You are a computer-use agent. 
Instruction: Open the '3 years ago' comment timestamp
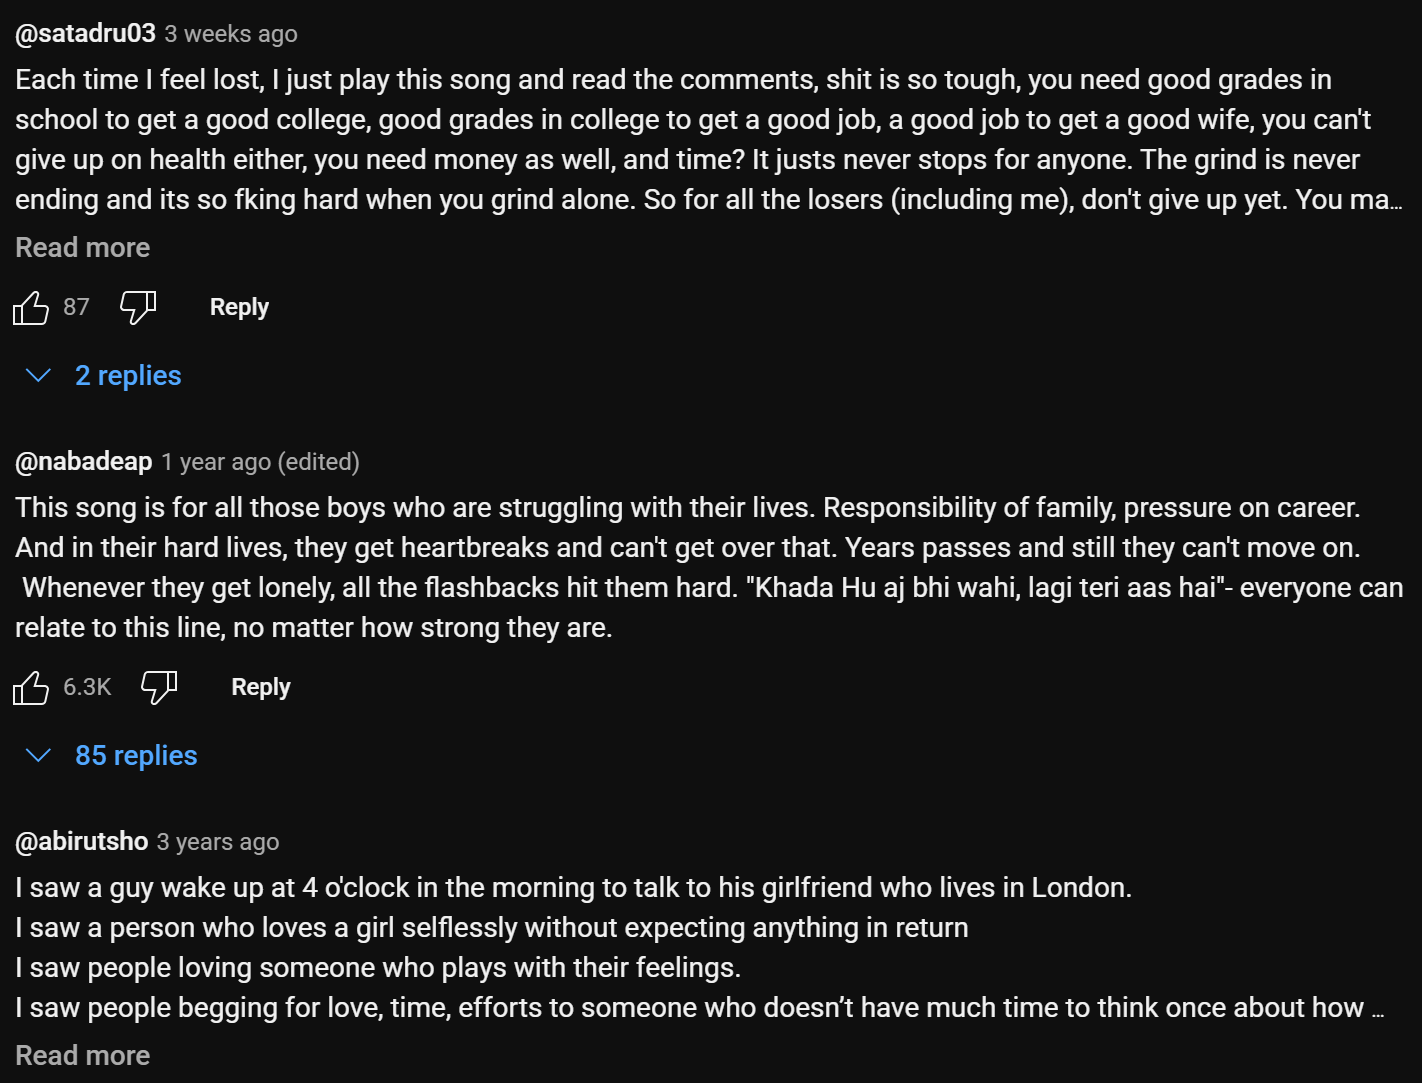coord(218,842)
